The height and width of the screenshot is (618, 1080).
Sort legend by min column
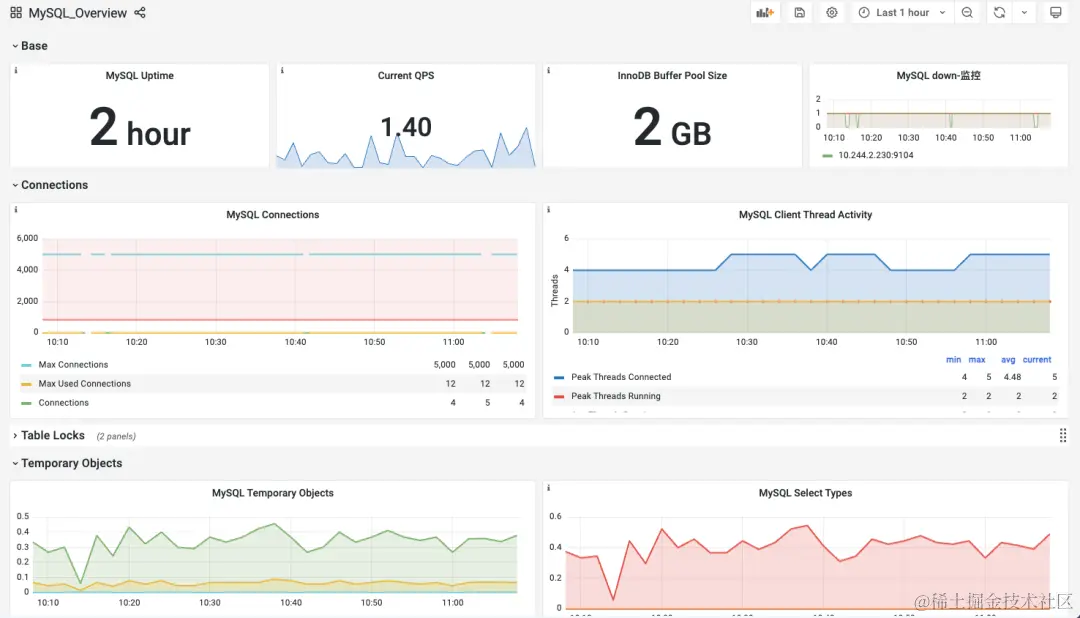pyautogui.click(x=953, y=360)
